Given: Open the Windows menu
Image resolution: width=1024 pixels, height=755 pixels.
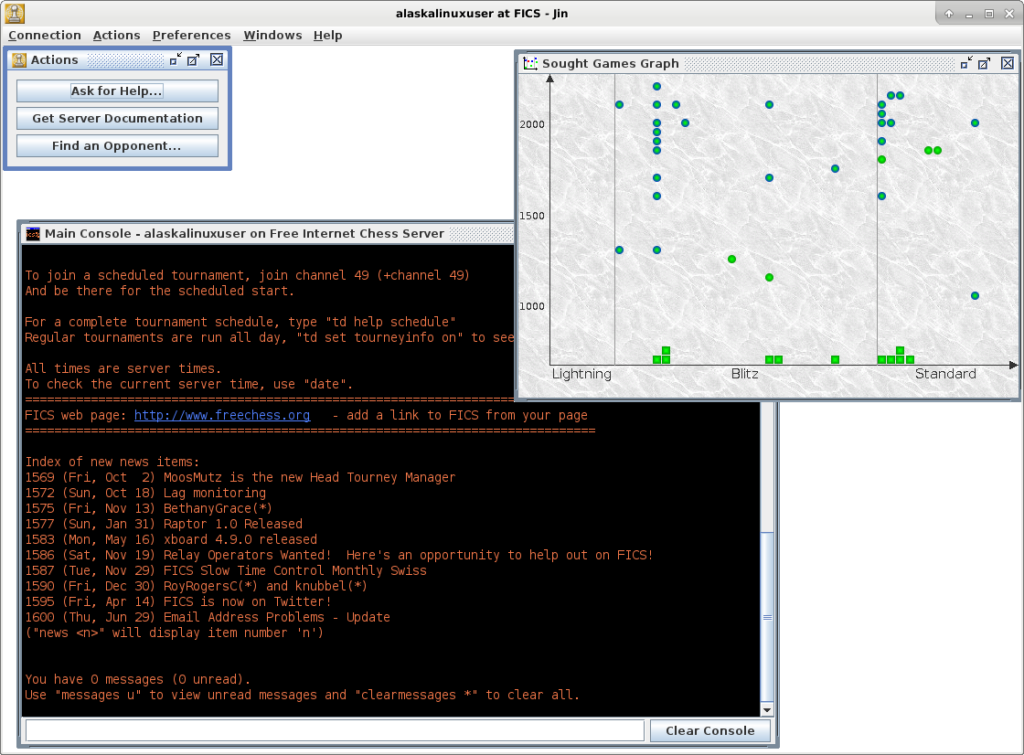Looking at the screenshot, I should tap(272, 35).
